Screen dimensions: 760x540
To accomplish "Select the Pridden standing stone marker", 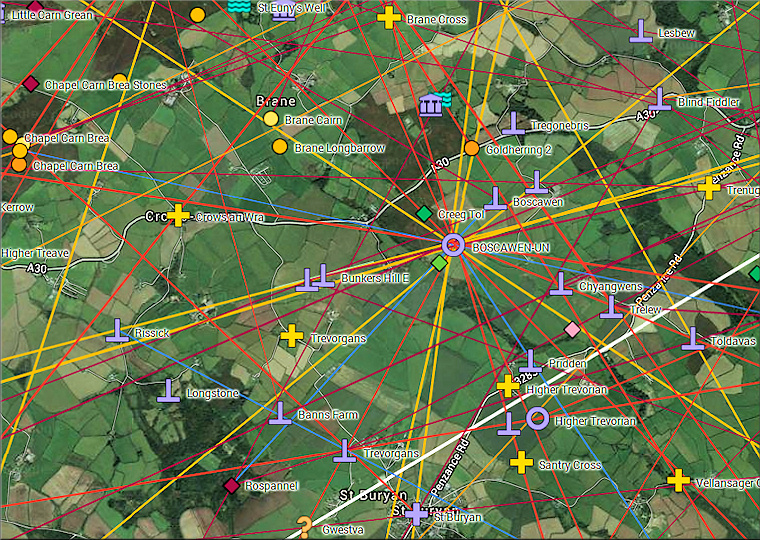I will coord(530,361).
